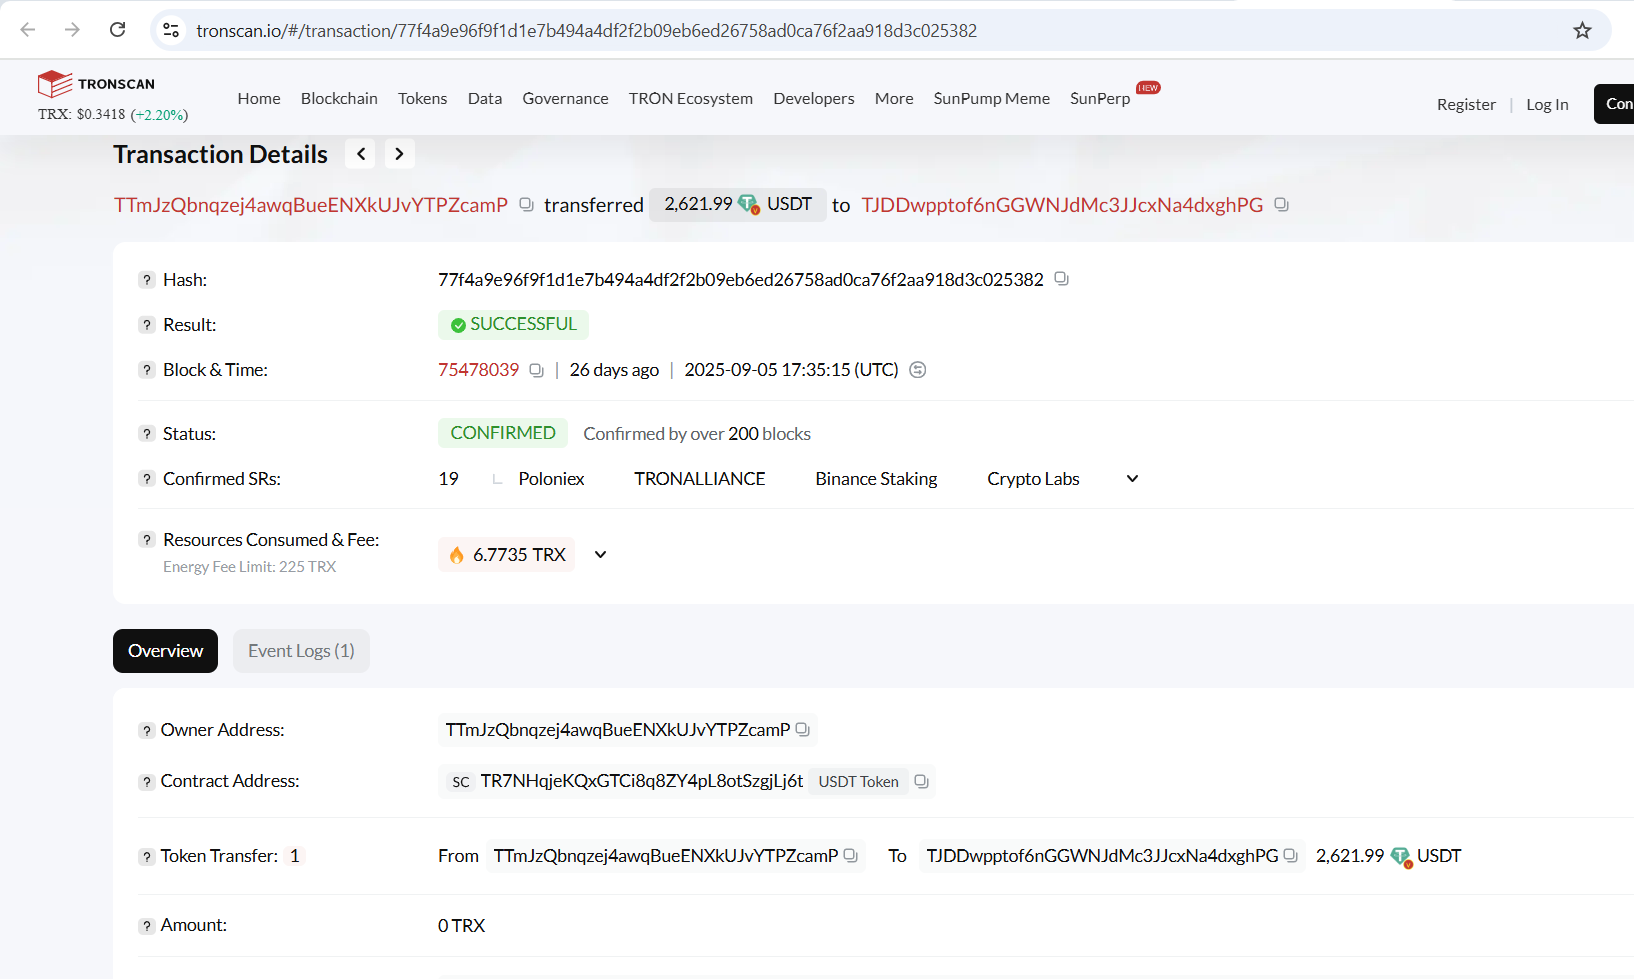This screenshot has height=979, width=1634.
Task: Copy block number 75478039
Action: (x=537, y=370)
